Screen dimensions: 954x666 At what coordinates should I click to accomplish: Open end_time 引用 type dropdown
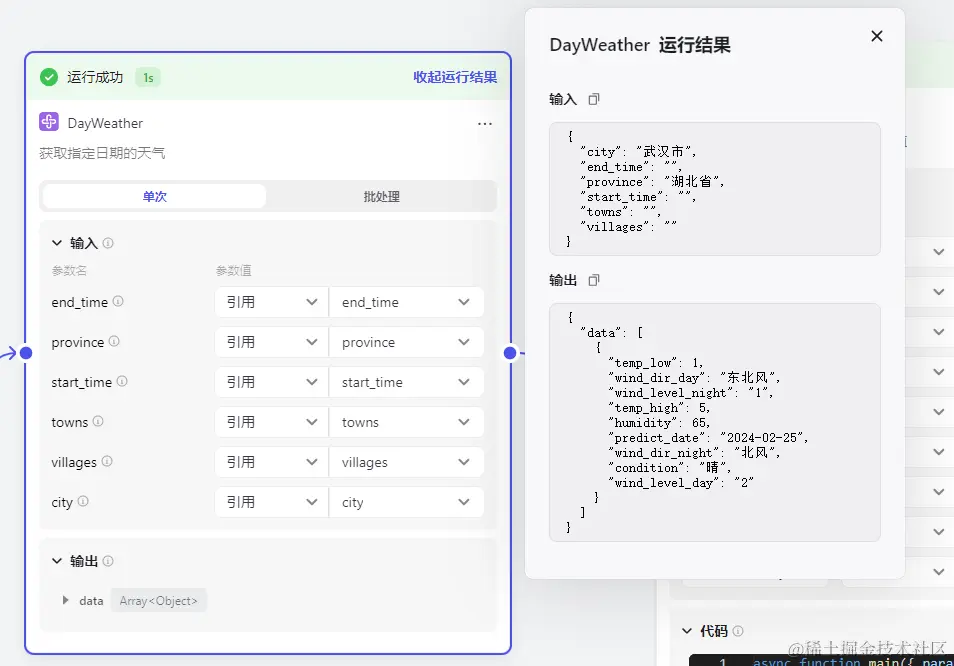(x=271, y=302)
